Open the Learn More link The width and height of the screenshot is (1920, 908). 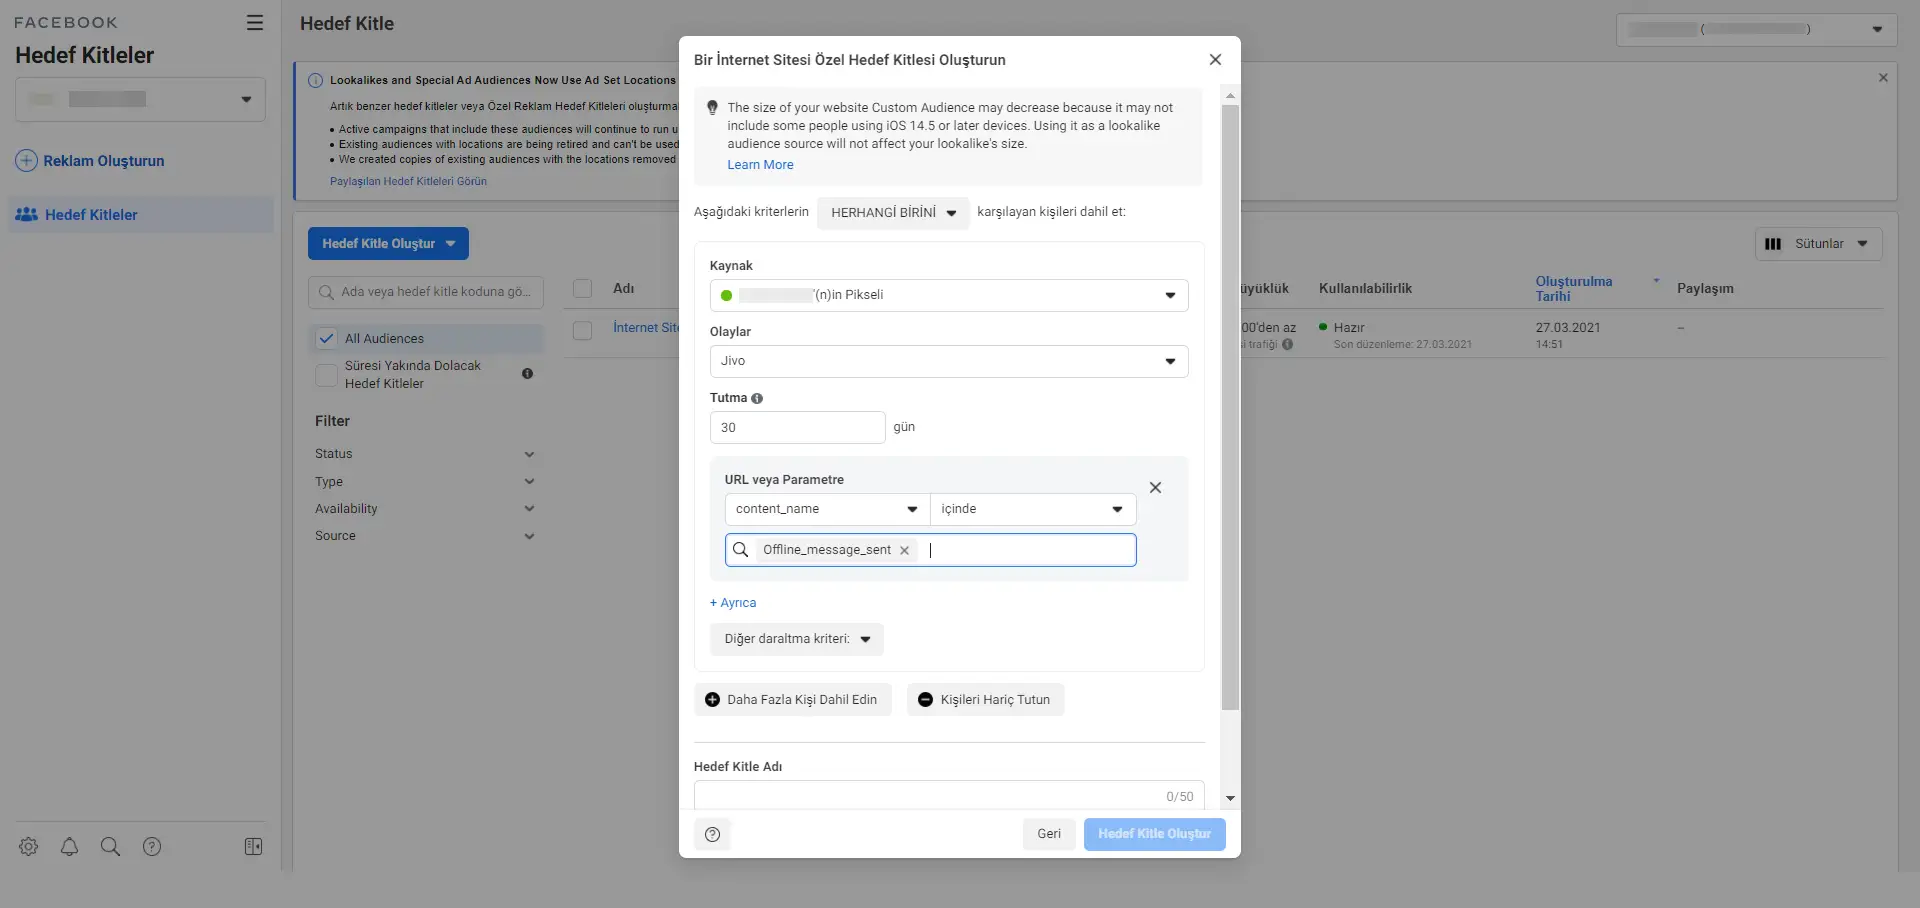coord(760,165)
